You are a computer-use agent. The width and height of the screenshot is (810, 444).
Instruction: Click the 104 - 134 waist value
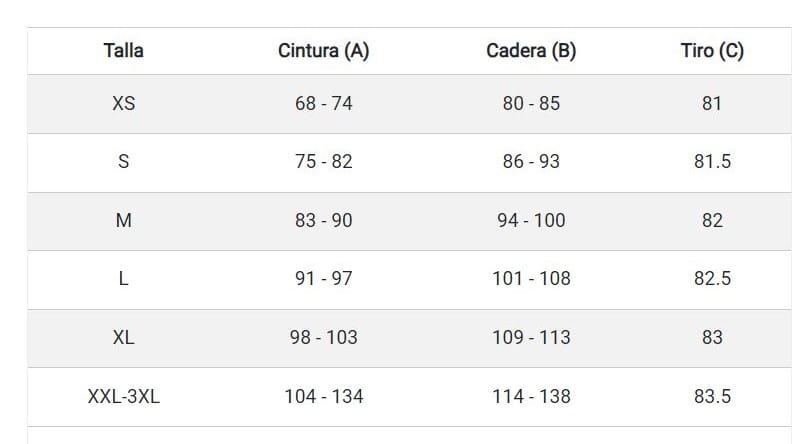pyautogui.click(x=323, y=397)
